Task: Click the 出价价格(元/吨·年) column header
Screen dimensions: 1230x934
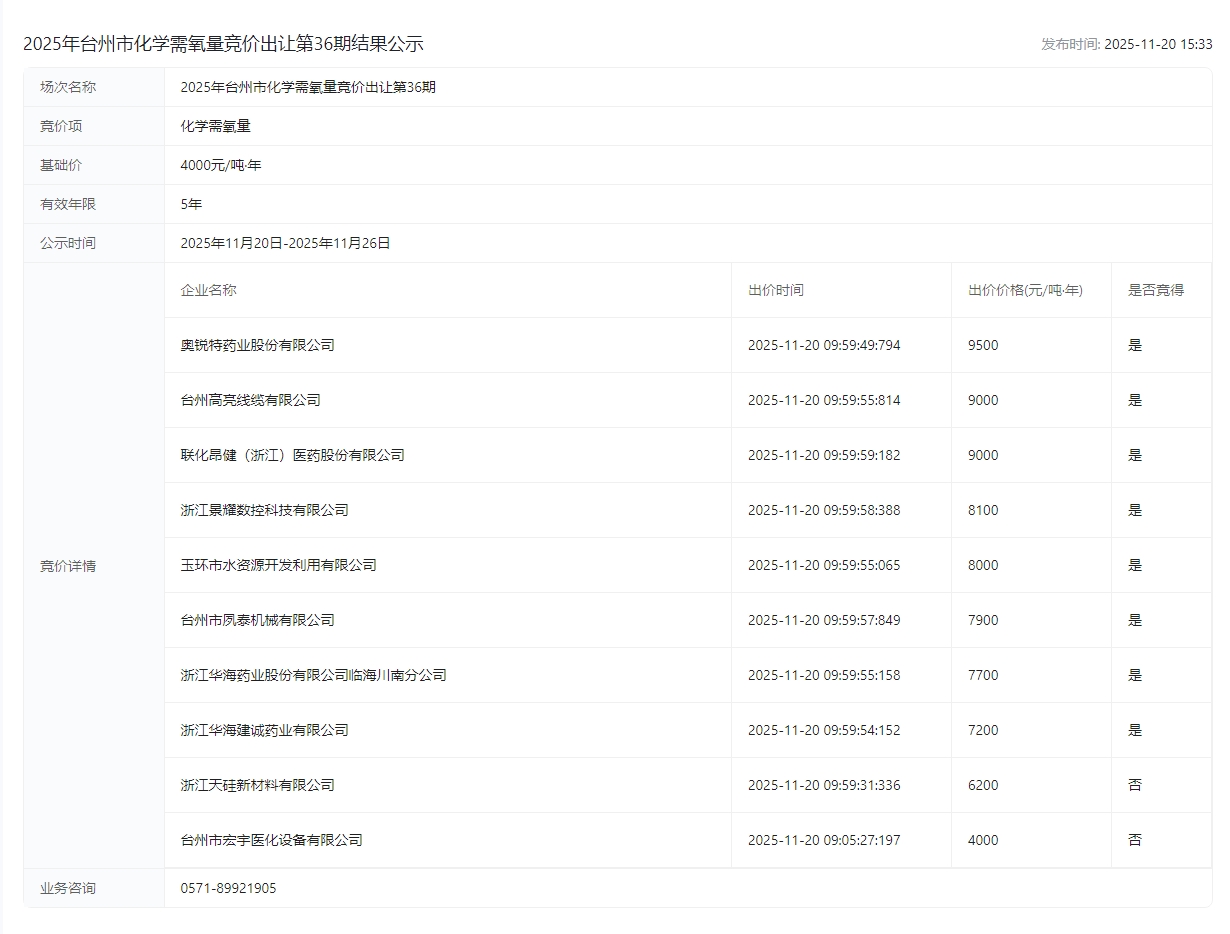Action: pos(1025,290)
